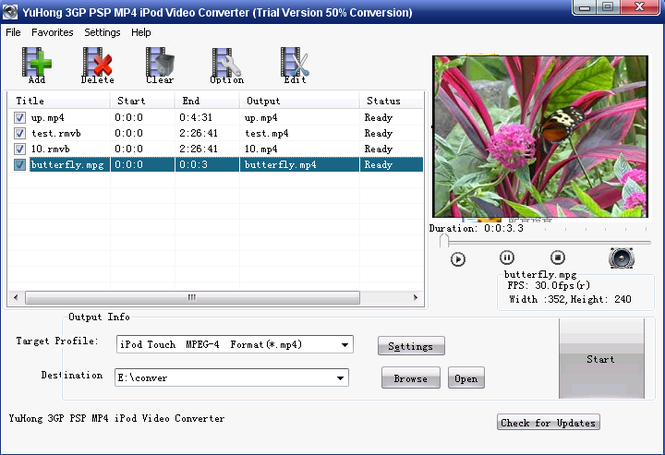
Task: Click the Output column header
Action: (299, 101)
